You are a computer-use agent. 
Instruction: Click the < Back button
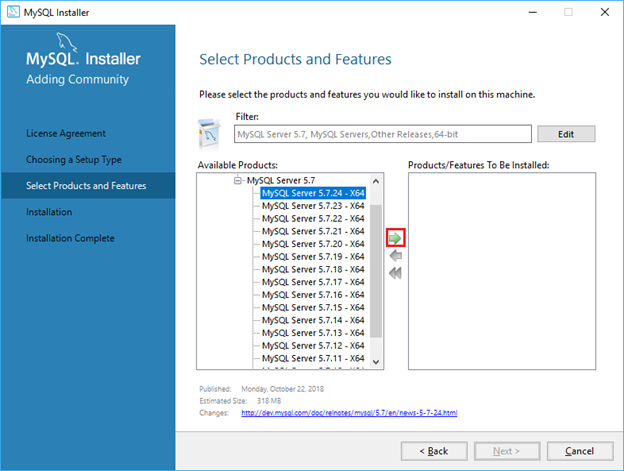434,451
